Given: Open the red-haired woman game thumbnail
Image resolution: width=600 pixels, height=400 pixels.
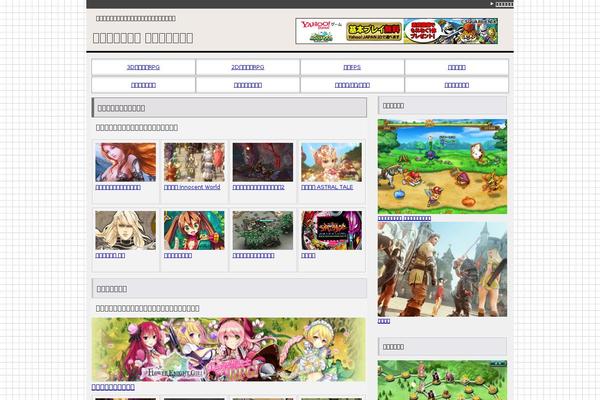Looking at the screenshot, I should pyautogui.click(x=126, y=162).
